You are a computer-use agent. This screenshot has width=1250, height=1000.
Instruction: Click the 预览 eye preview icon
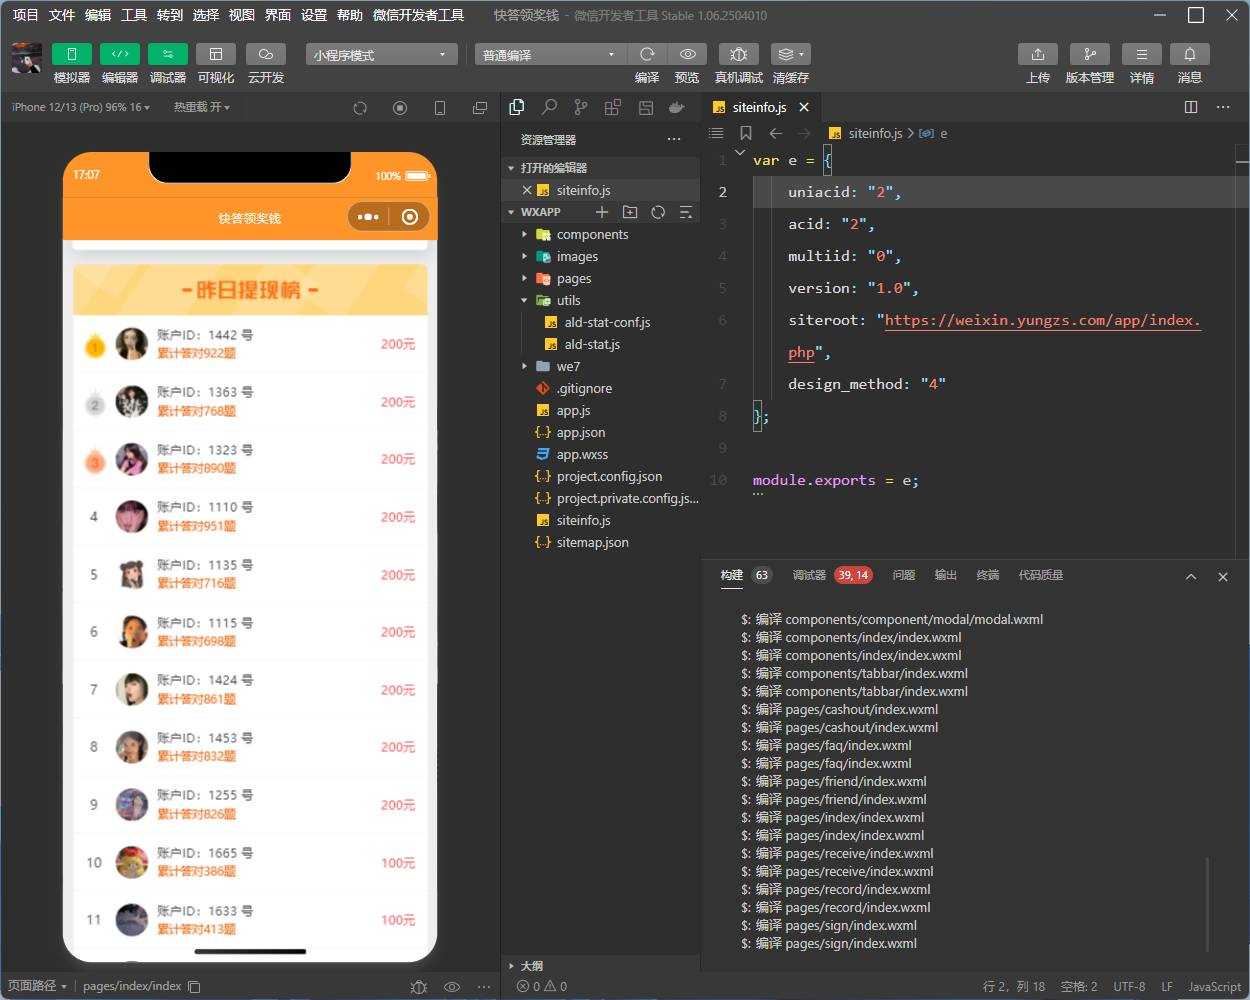click(687, 54)
